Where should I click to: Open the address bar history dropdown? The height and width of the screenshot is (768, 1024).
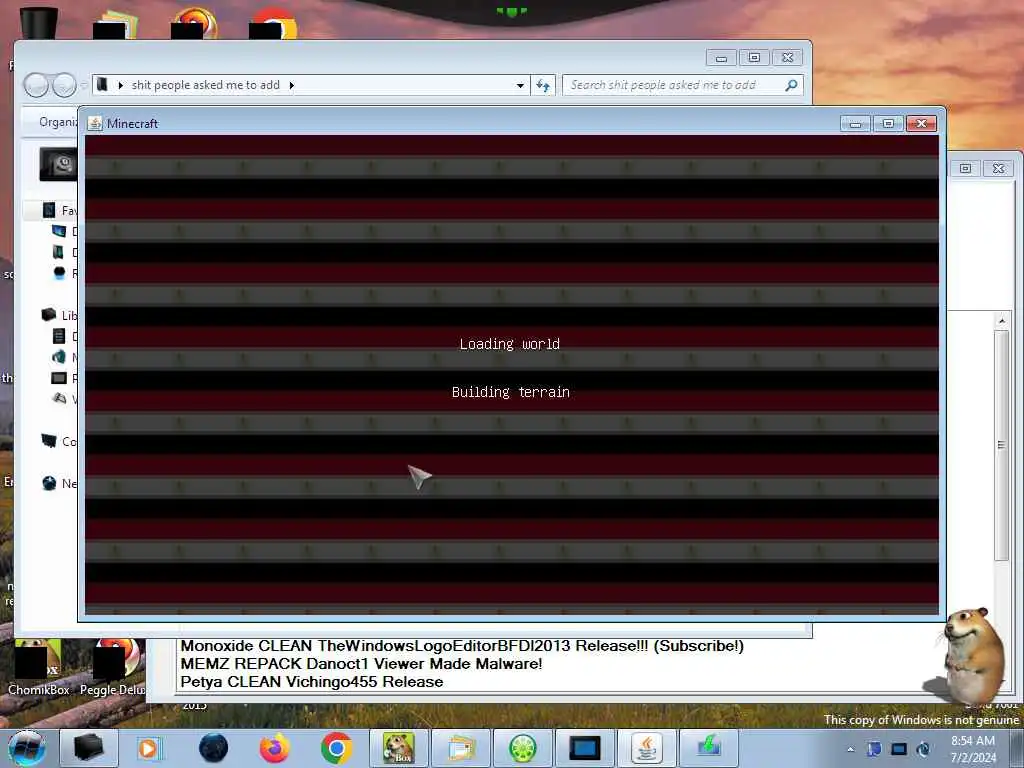[520, 86]
